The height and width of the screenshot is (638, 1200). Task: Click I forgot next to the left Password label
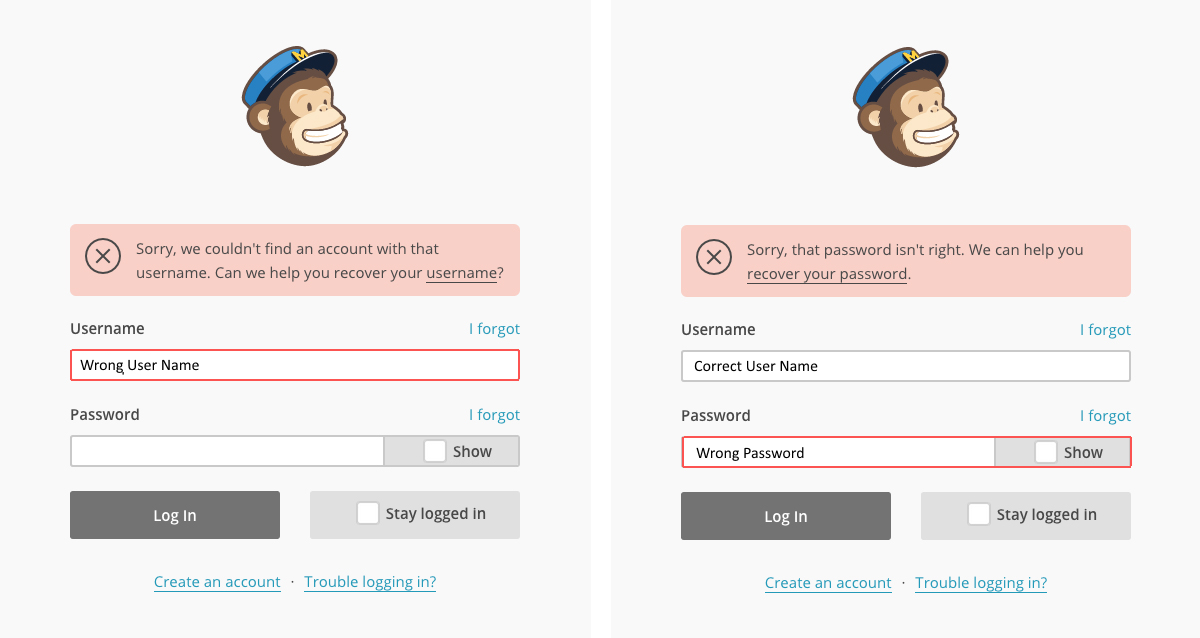(x=495, y=414)
